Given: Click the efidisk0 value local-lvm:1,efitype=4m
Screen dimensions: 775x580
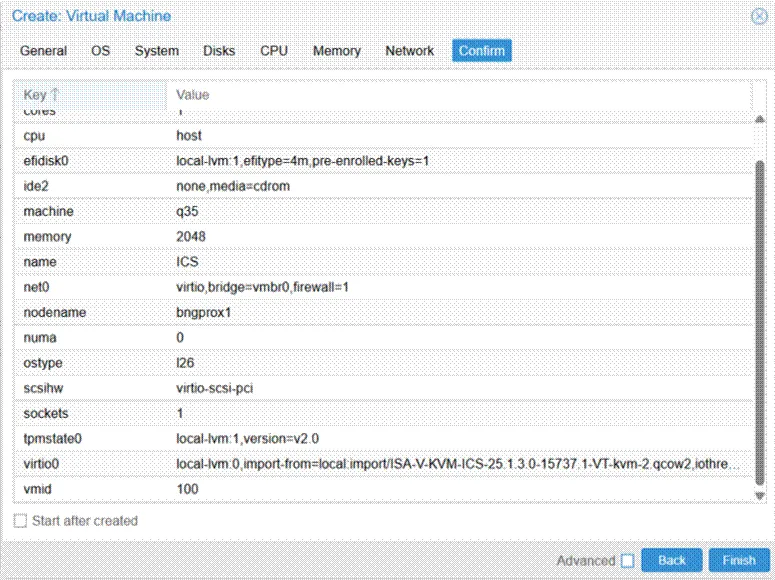Looking at the screenshot, I should pyautogui.click(x=302, y=161).
